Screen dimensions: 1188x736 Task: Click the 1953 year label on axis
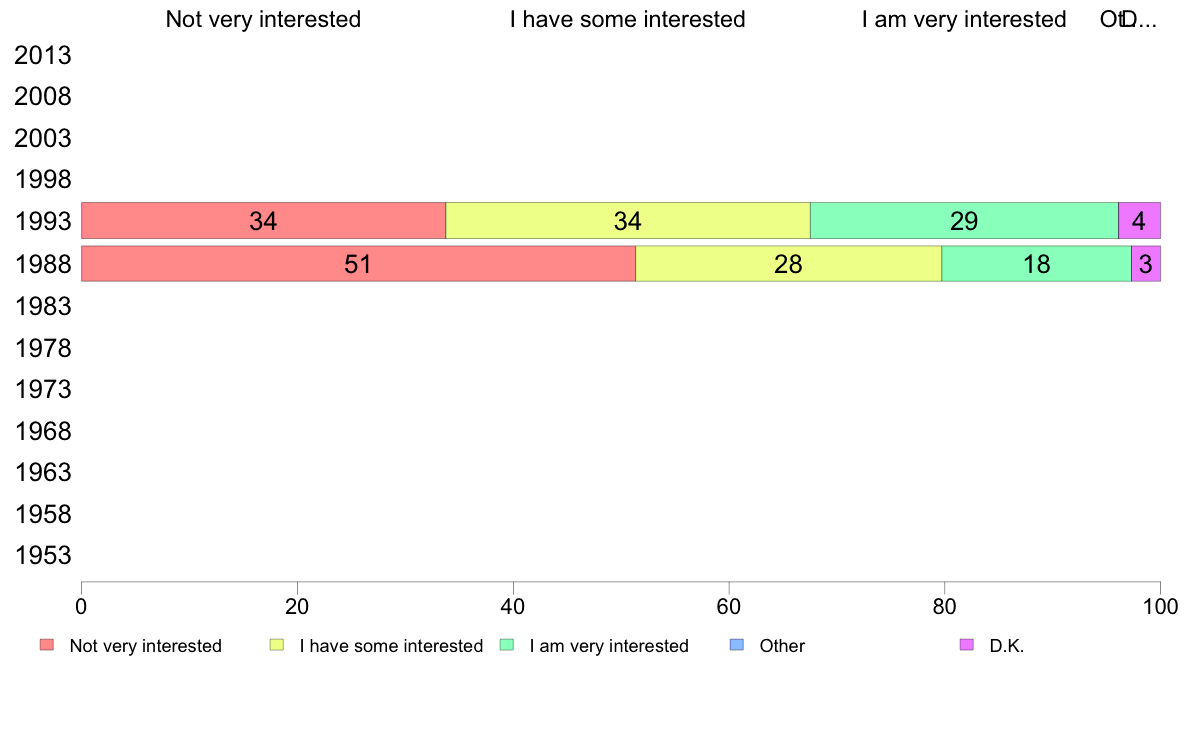pyautogui.click(x=43, y=556)
